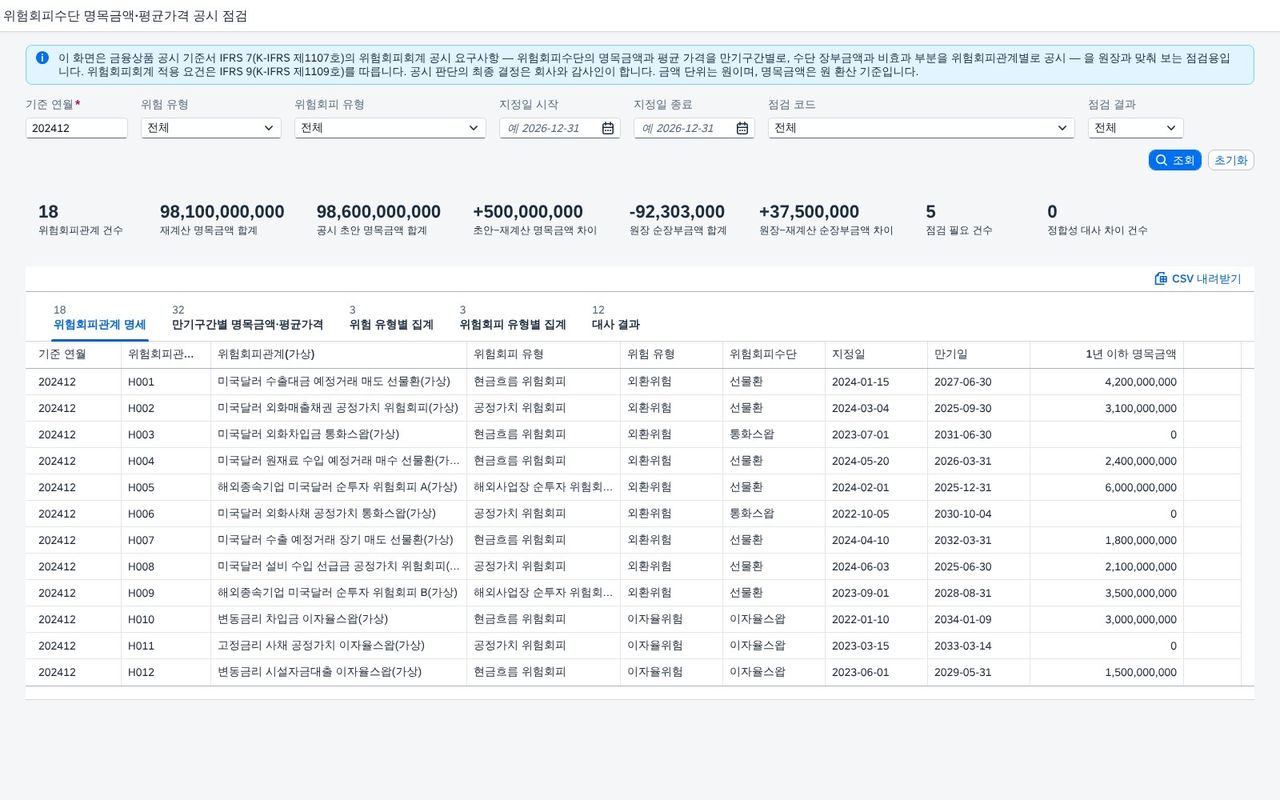Click the 위험회피관계(가상) column header
The width and height of the screenshot is (1280, 800).
click(x=338, y=354)
